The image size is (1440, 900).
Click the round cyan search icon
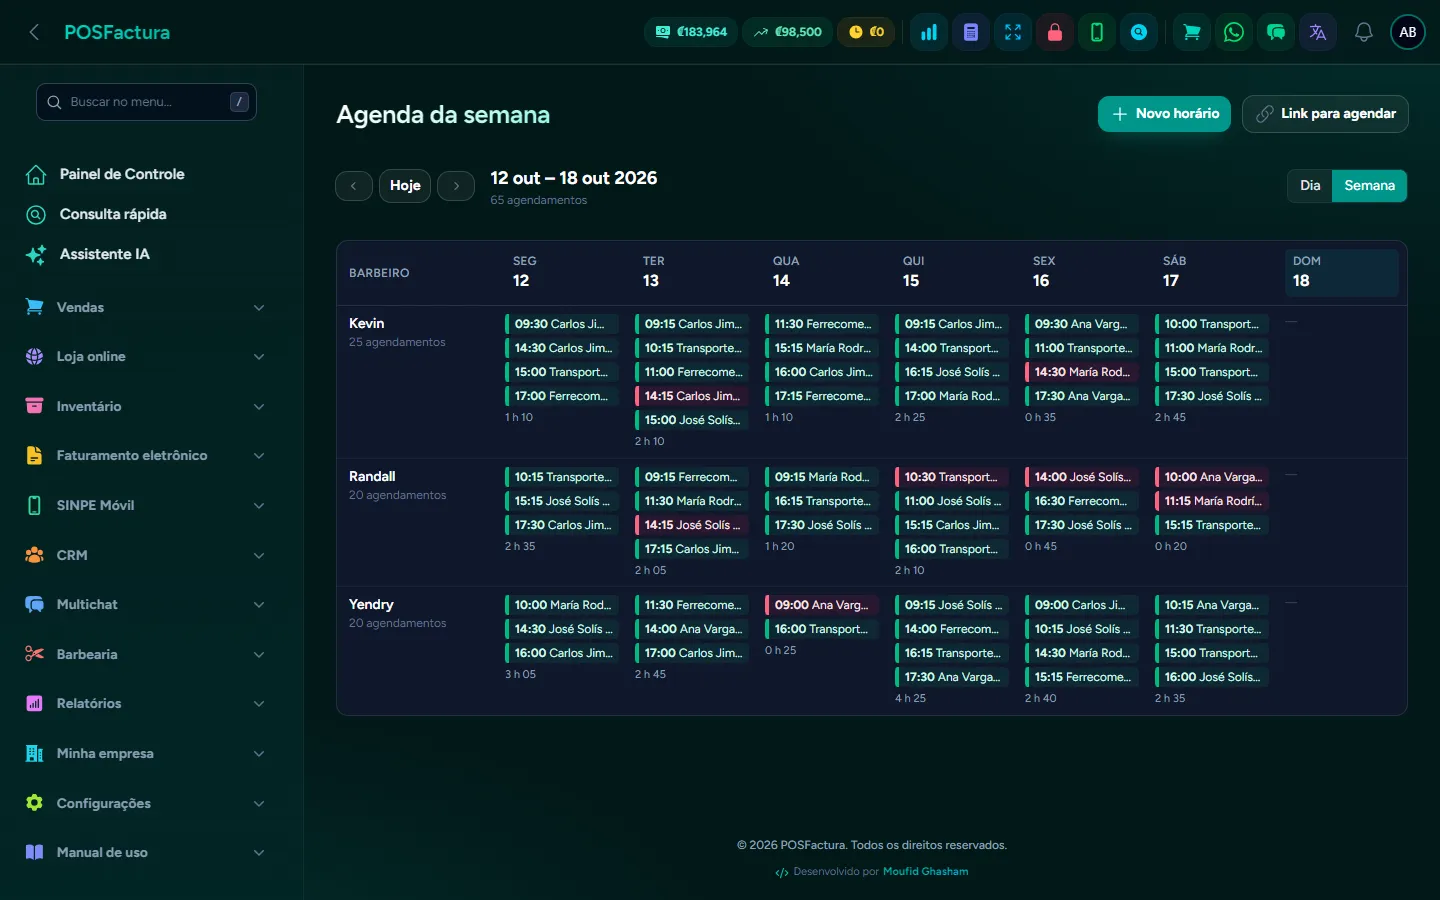coord(1139,32)
